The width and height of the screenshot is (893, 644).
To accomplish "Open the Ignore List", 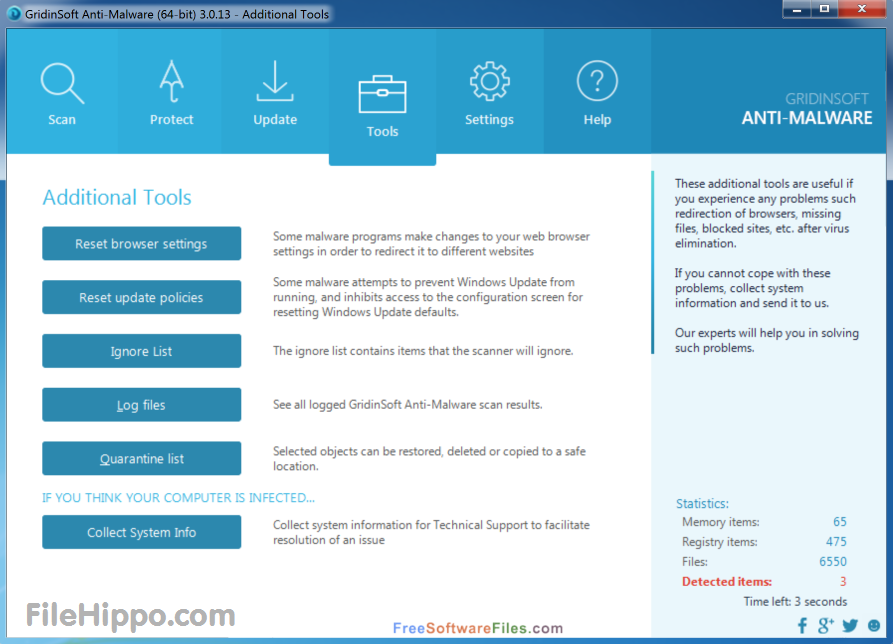I will [x=141, y=351].
